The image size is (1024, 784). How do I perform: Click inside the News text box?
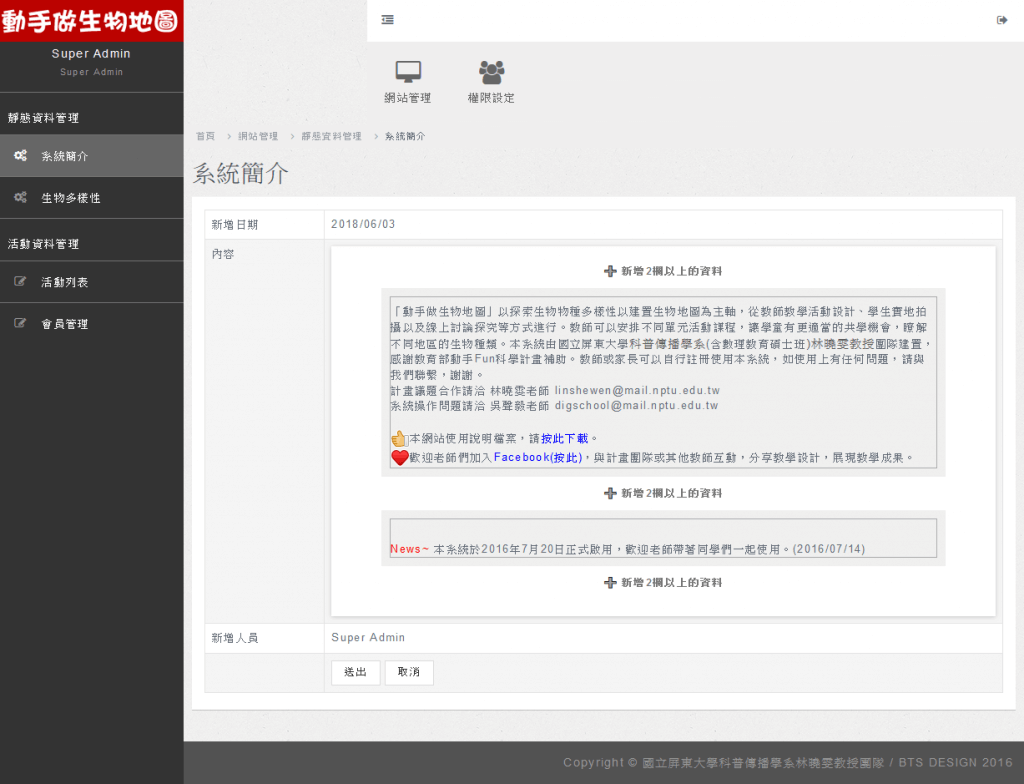tap(663, 538)
